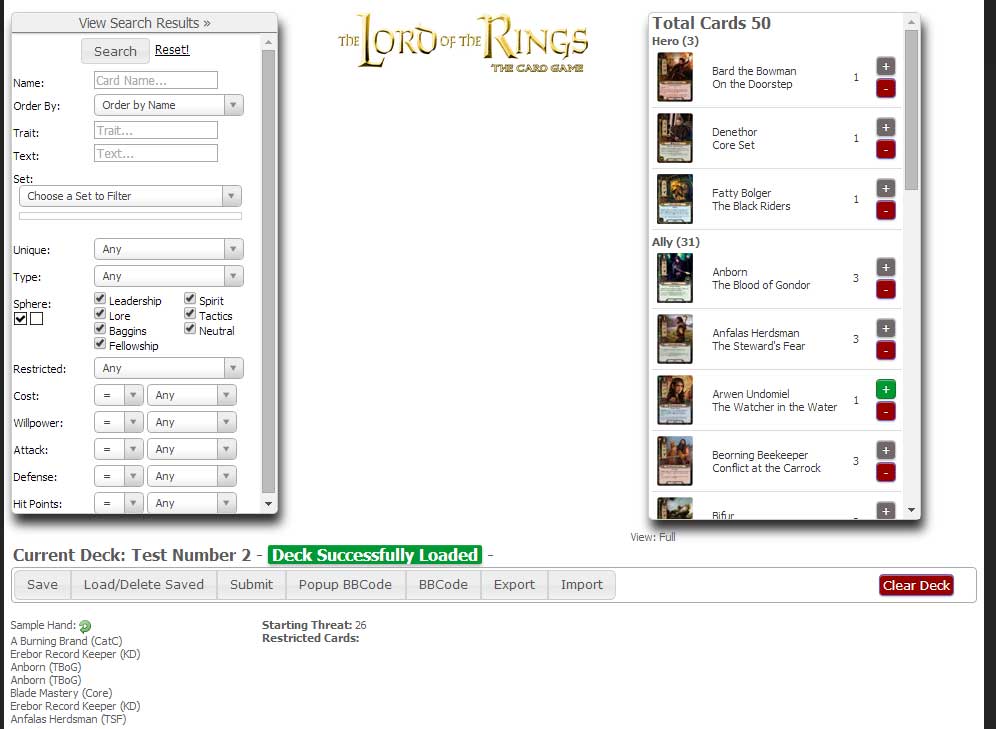996x729 pixels.
Task: Open the Type dropdown
Action: click(x=169, y=276)
